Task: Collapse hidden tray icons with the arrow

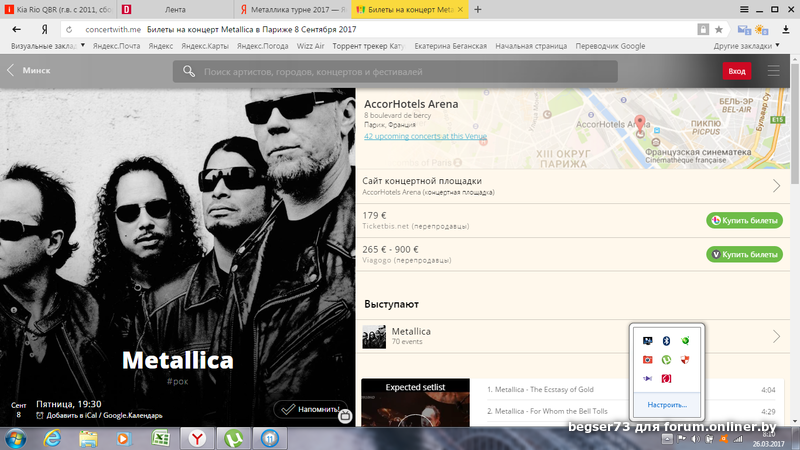Action: pyautogui.click(x=667, y=439)
